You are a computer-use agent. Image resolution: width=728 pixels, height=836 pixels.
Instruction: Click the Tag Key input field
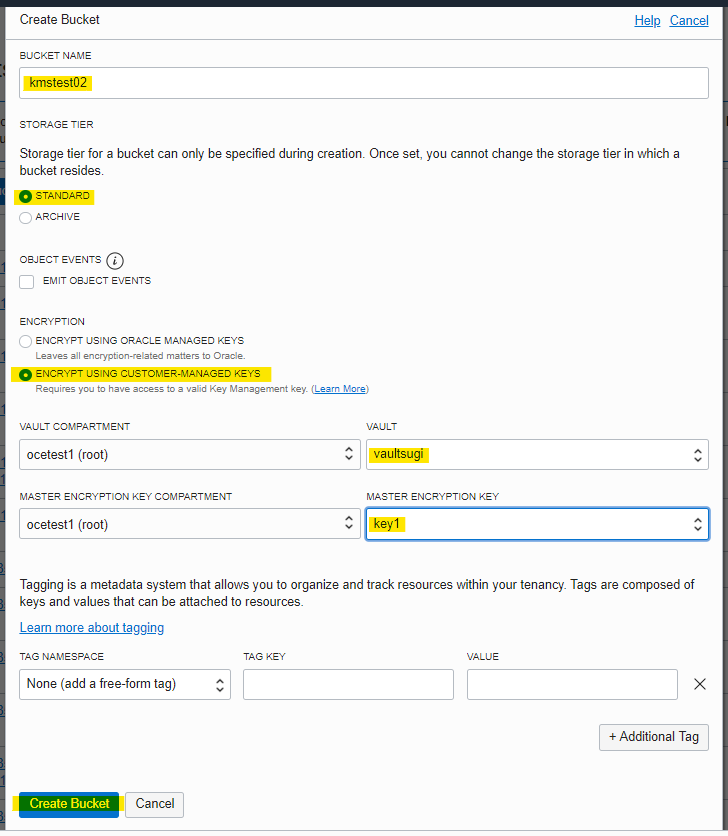[348, 684]
